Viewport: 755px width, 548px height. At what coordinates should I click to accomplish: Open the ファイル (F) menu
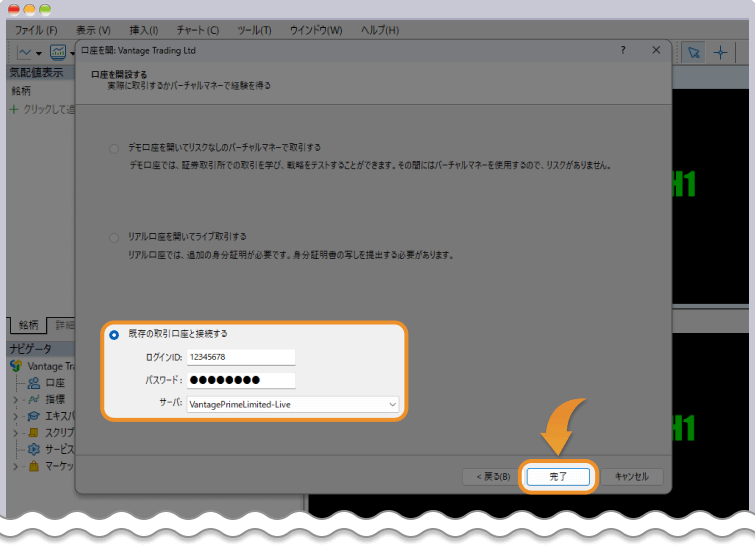click(36, 30)
